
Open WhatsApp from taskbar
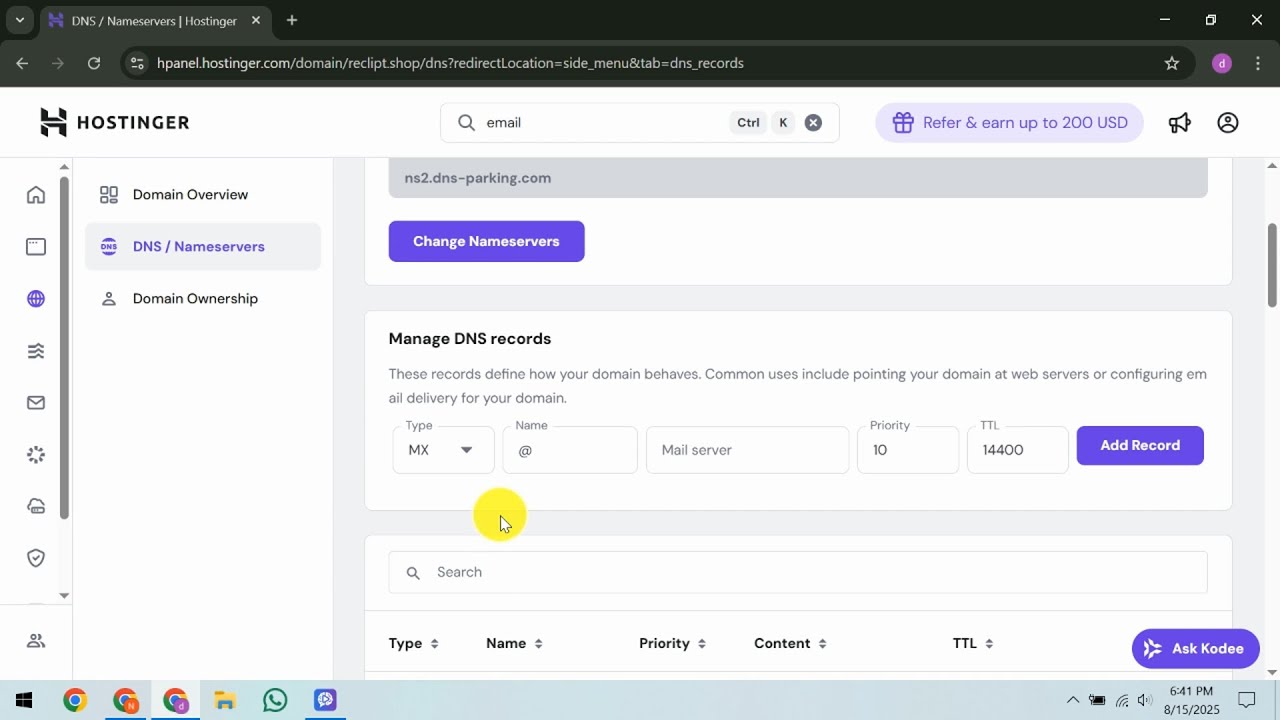tap(275, 700)
